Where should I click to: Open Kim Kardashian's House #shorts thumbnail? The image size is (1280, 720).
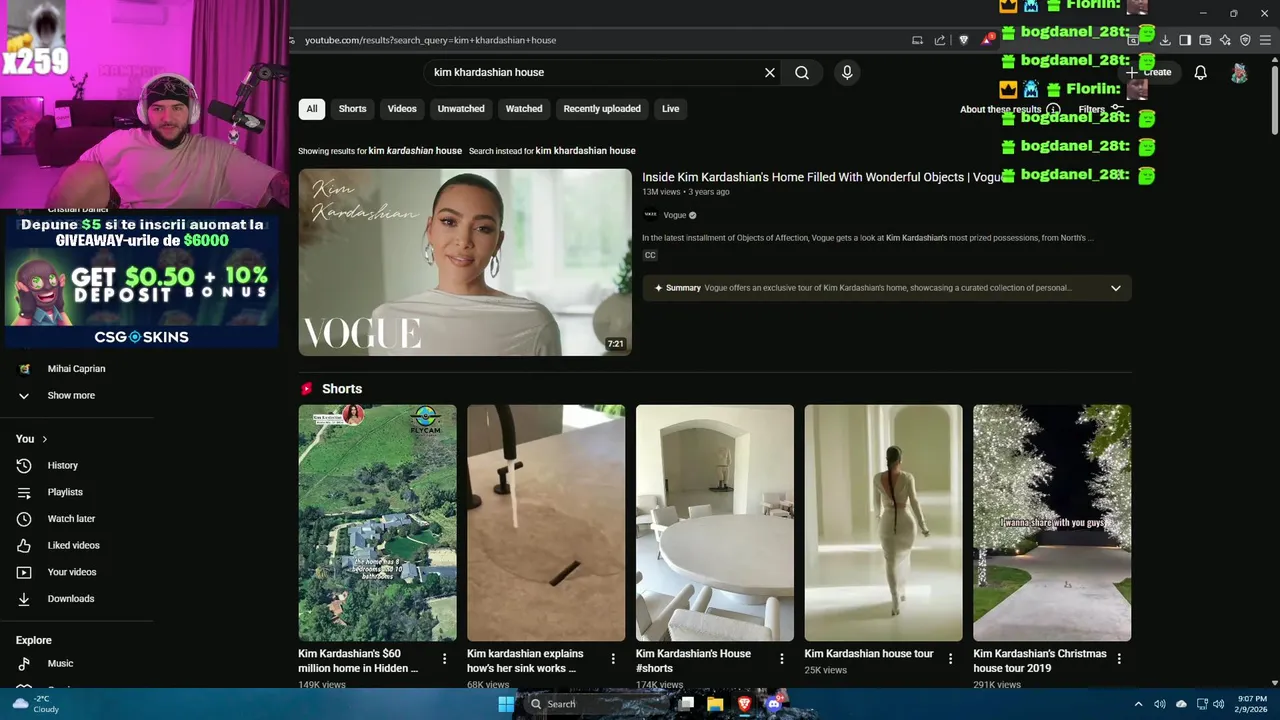pos(715,522)
